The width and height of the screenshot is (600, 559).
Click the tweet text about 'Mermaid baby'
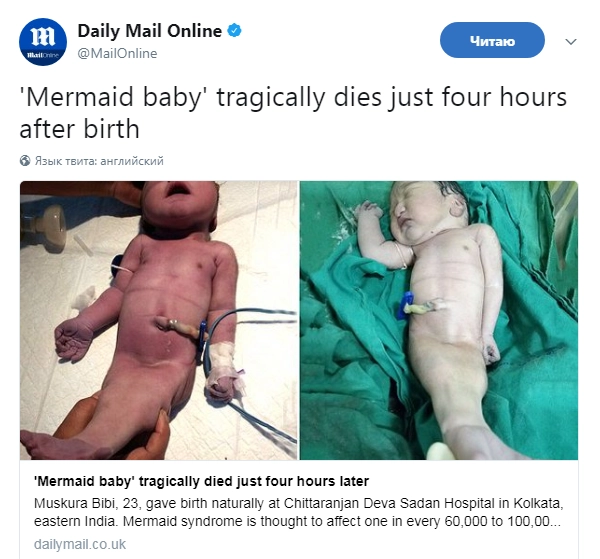293,112
